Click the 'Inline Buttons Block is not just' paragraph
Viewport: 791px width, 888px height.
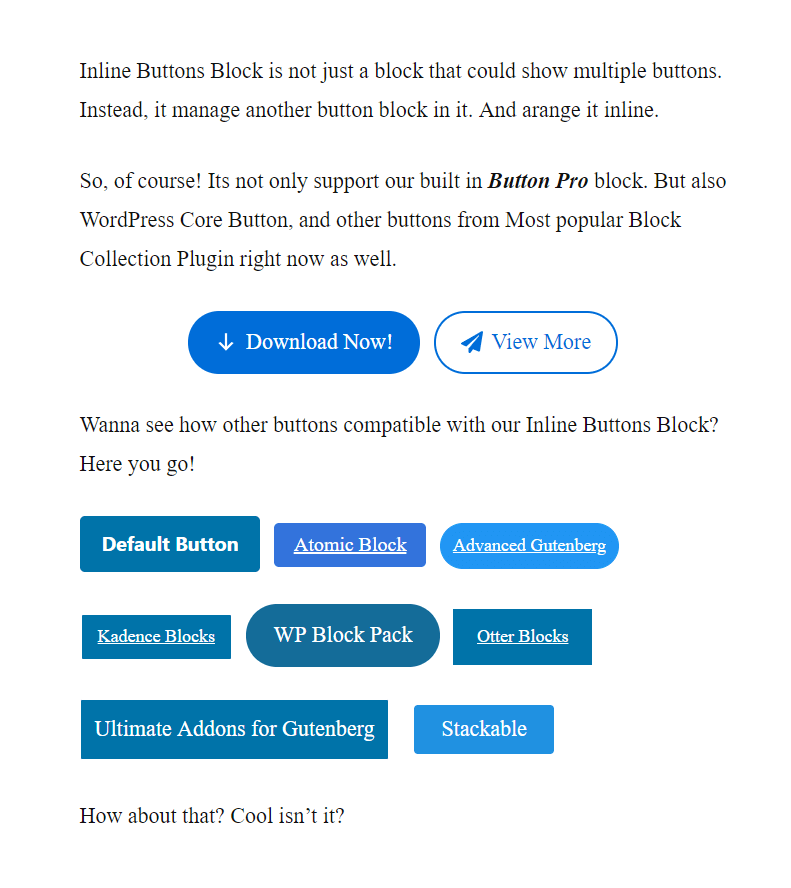click(401, 91)
